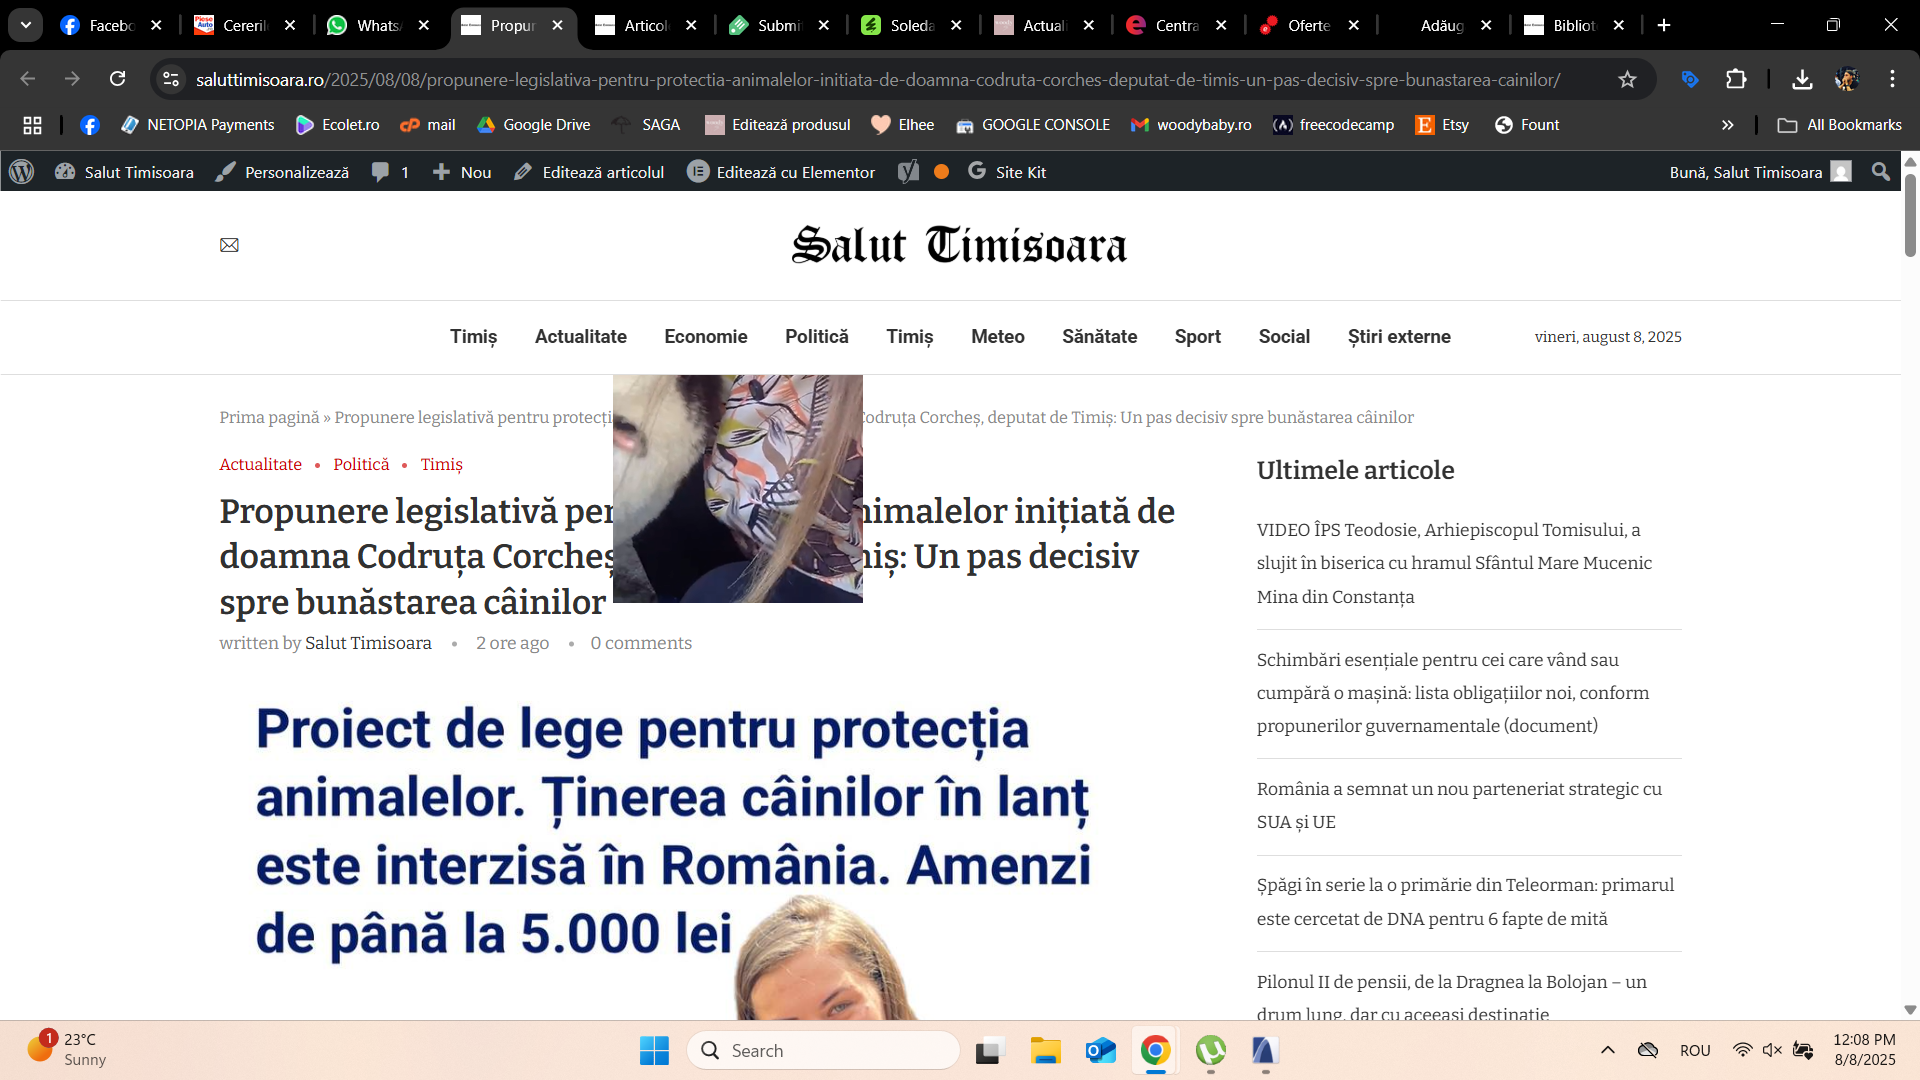Open uTorrent from taskbar
Screen dimensions: 1920x1080
1210,1050
